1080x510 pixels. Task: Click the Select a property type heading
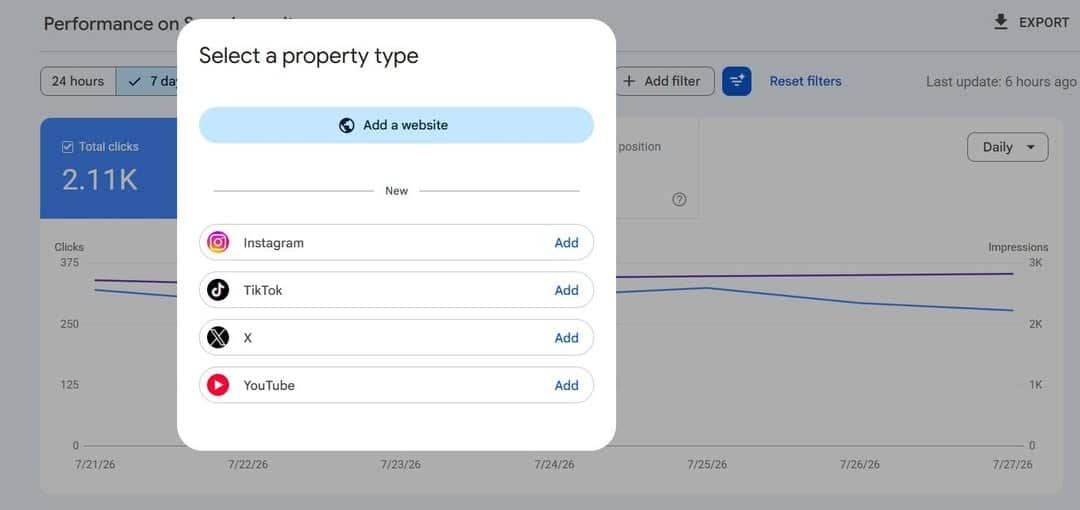click(309, 55)
